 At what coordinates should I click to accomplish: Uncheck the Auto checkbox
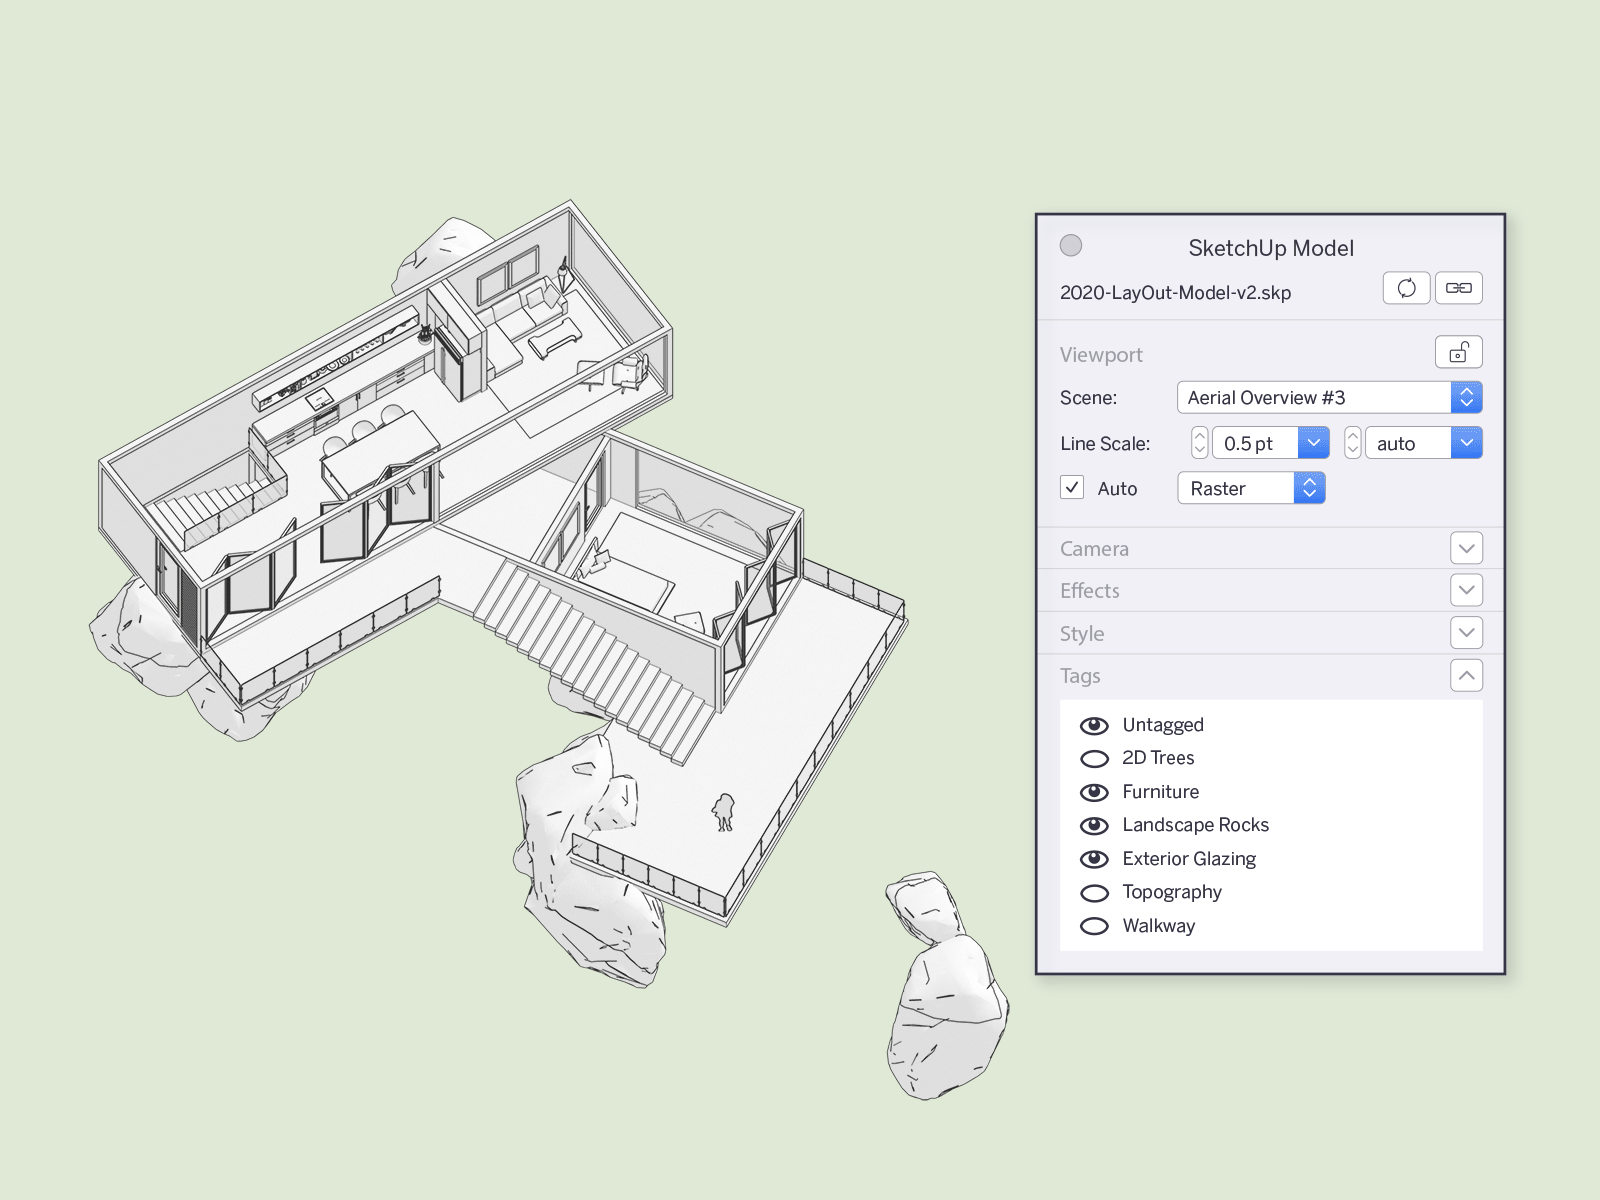click(x=1072, y=487)
